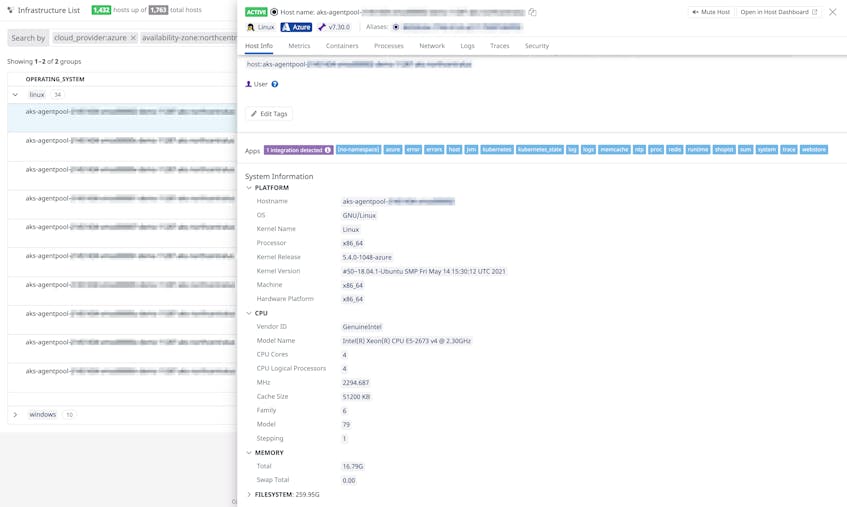Image resolution: width=847 pixels, height=507 pixels.
Task: Click the Edit Tags button
Action: [268, 114]
